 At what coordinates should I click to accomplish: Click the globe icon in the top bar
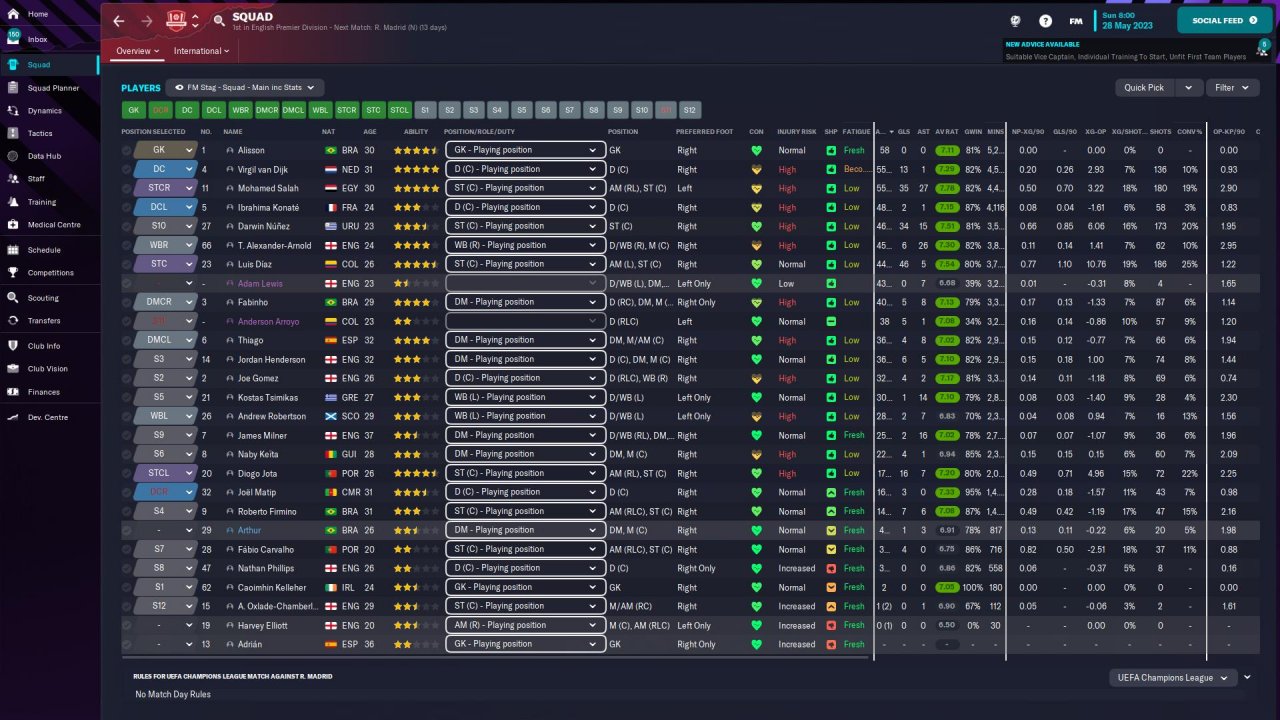(x=1015, y=20)
